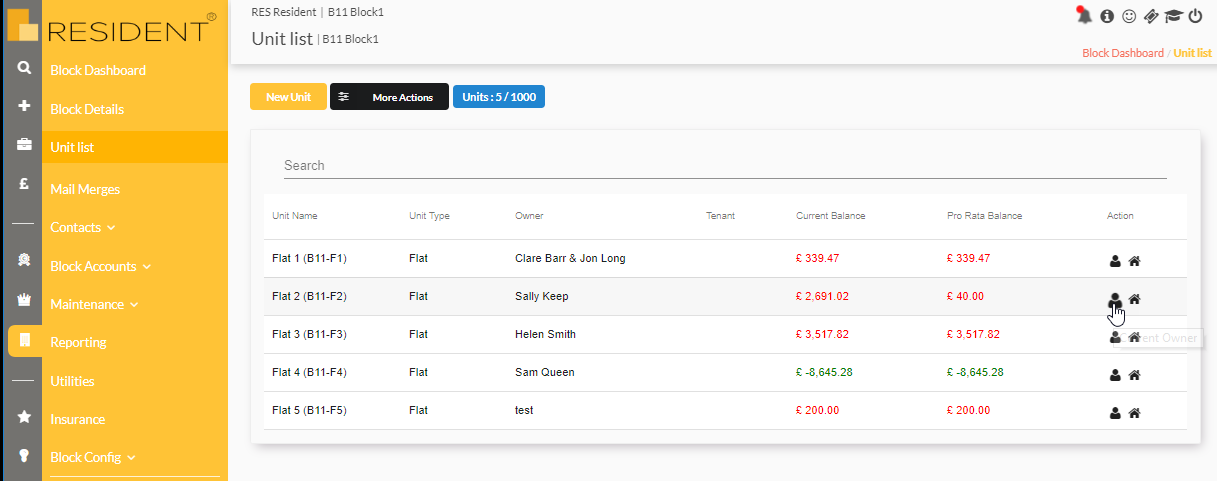The width and height of the screenshot is (1217, 481).
Task: Open Mail Merges in the sidebar
Action: (x=85, y=189)
